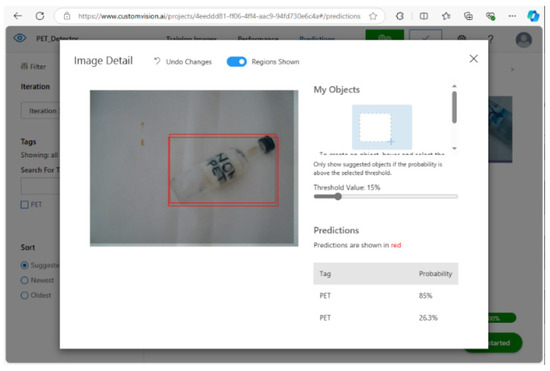
Task: Adjust the Threshold Value slider handle
Action: click(x=338, y=196)
